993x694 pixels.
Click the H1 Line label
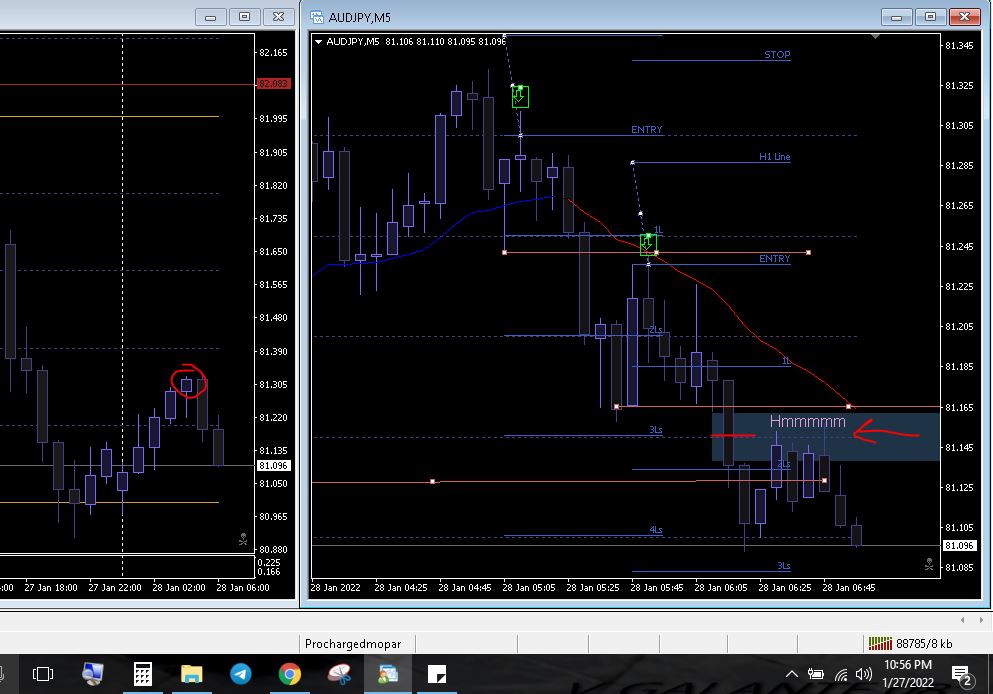point(775,156)
